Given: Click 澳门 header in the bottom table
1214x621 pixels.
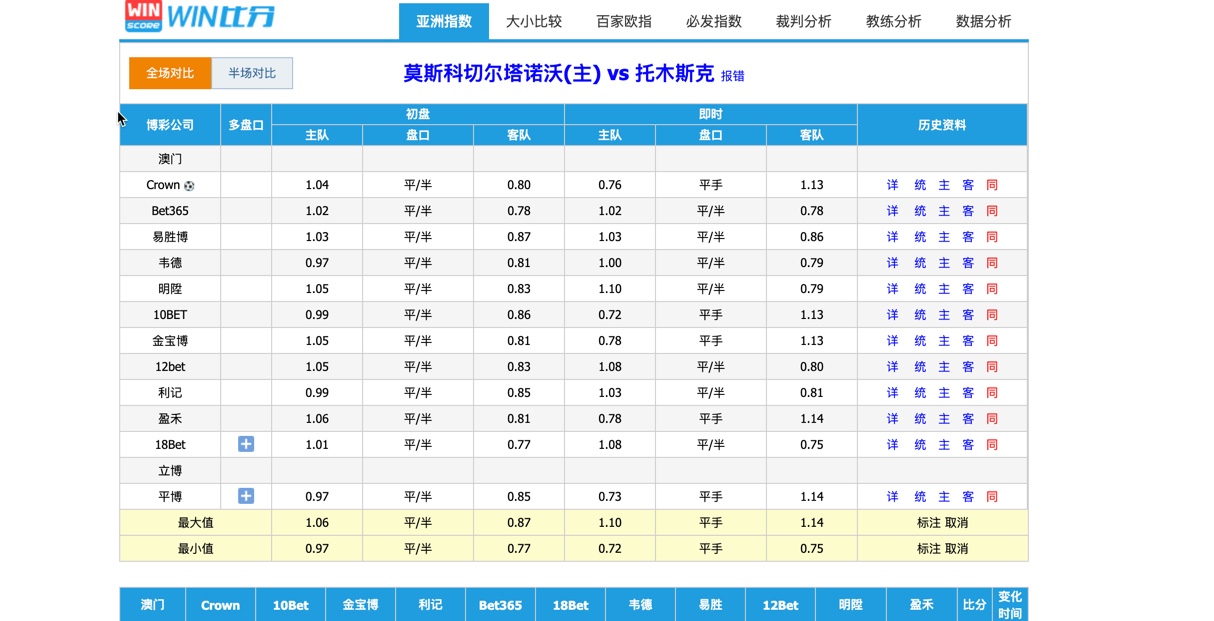Looking at the screenshot, I should (153, 605).
